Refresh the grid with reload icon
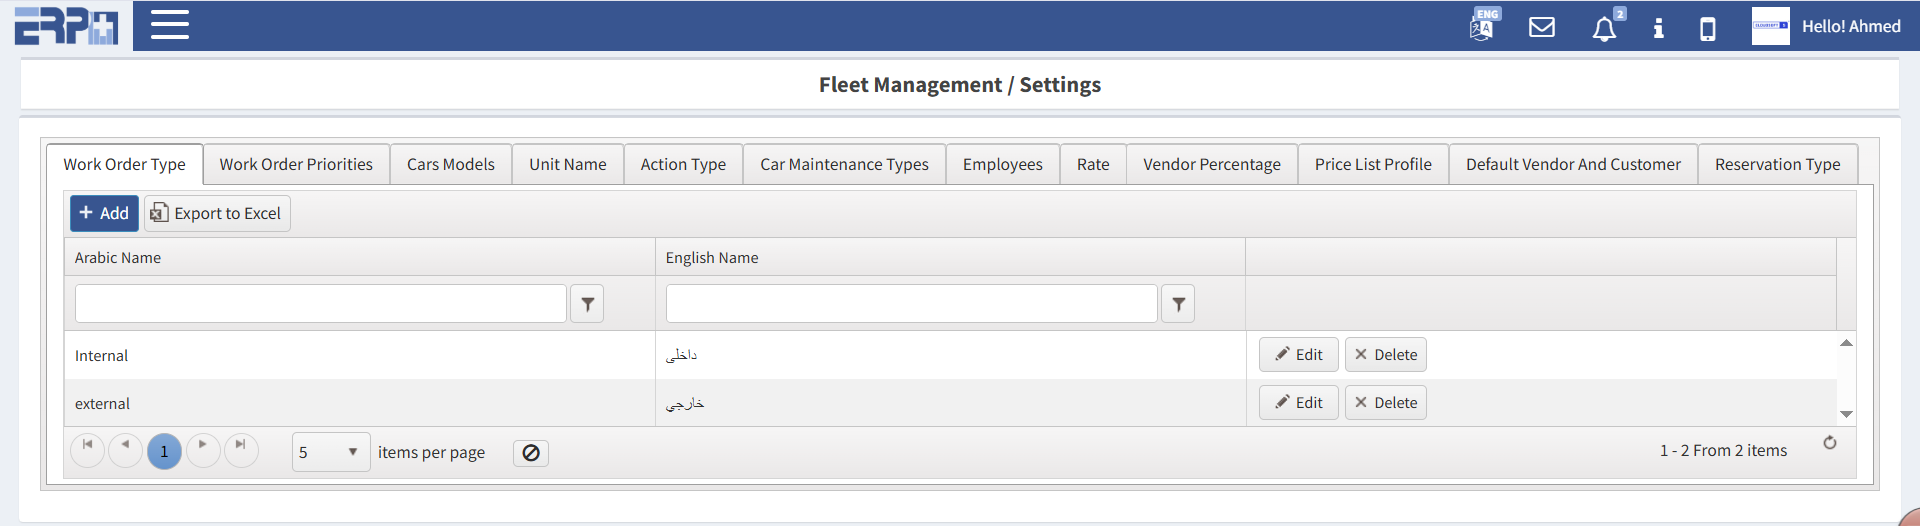The width and height of the screenshot is (1920, 526). point(1829,443)
